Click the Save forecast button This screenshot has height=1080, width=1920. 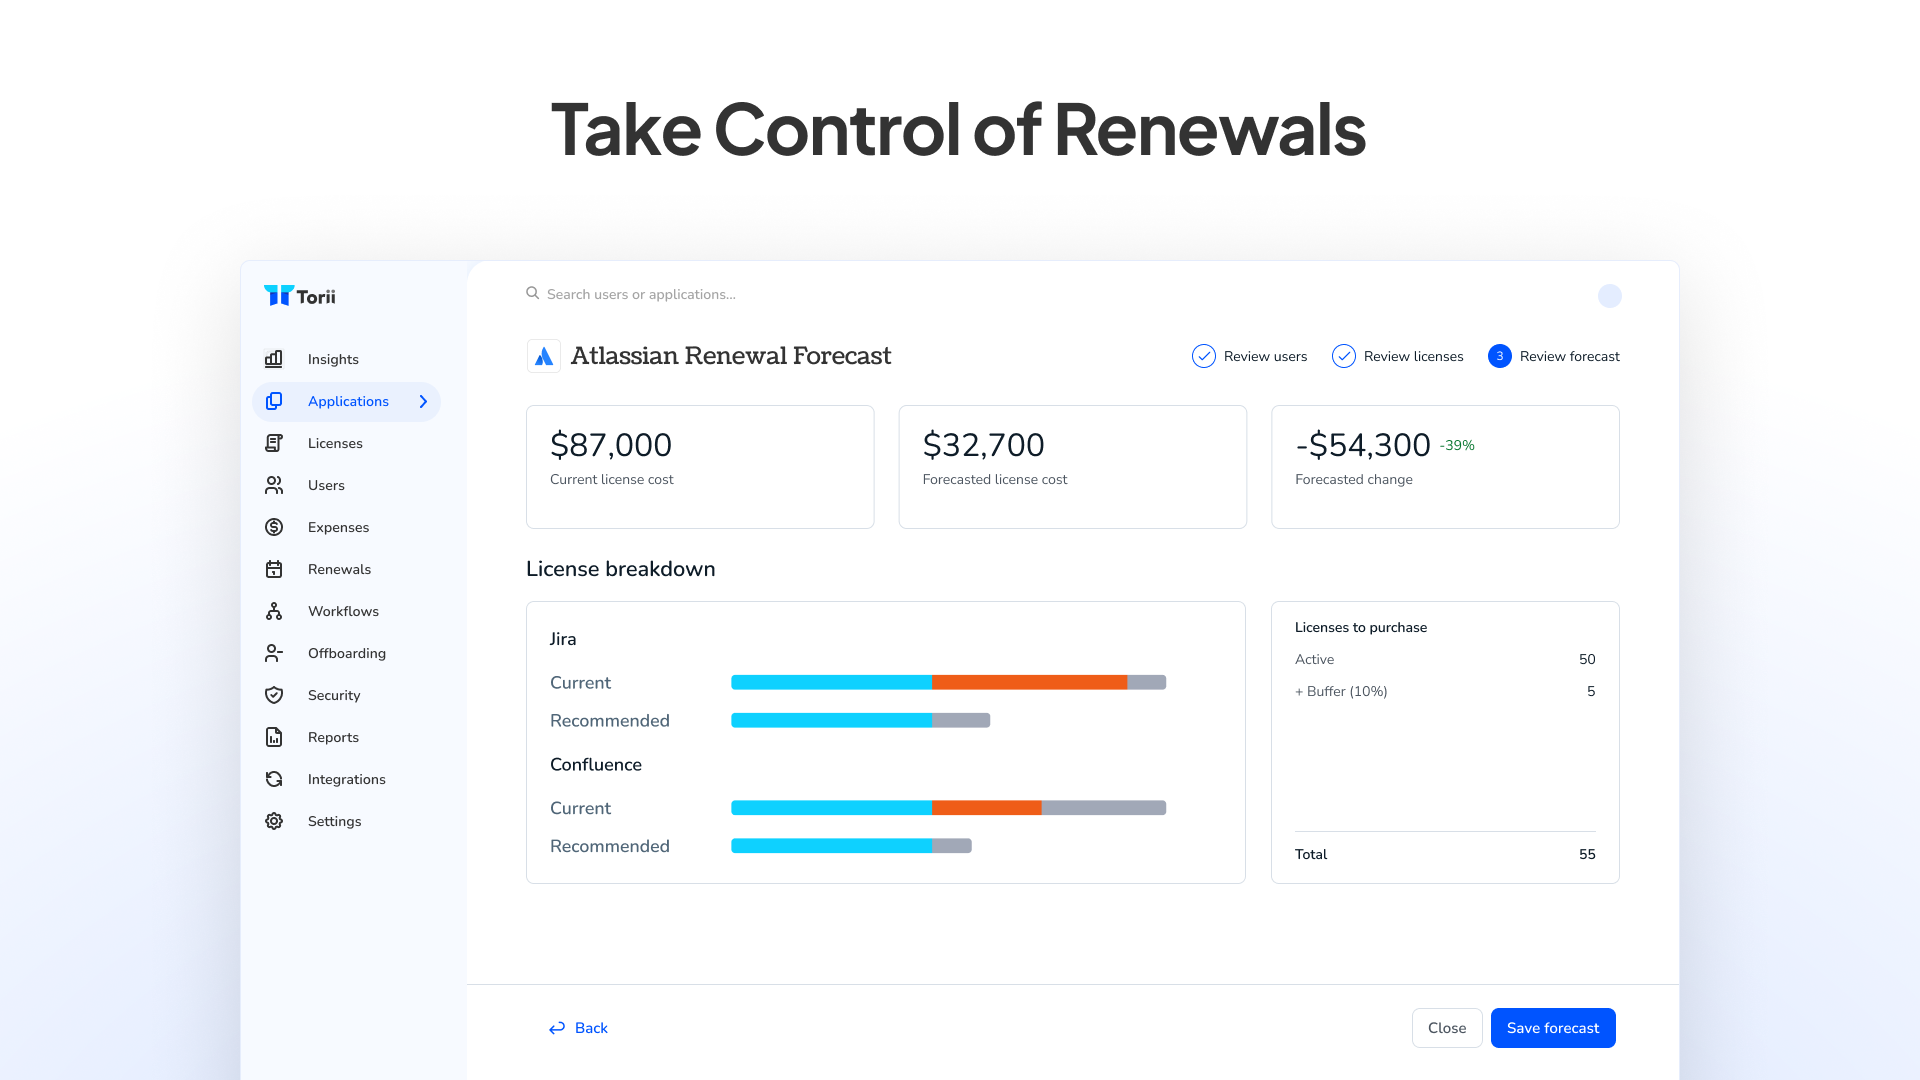(x=1552, y=1028)
